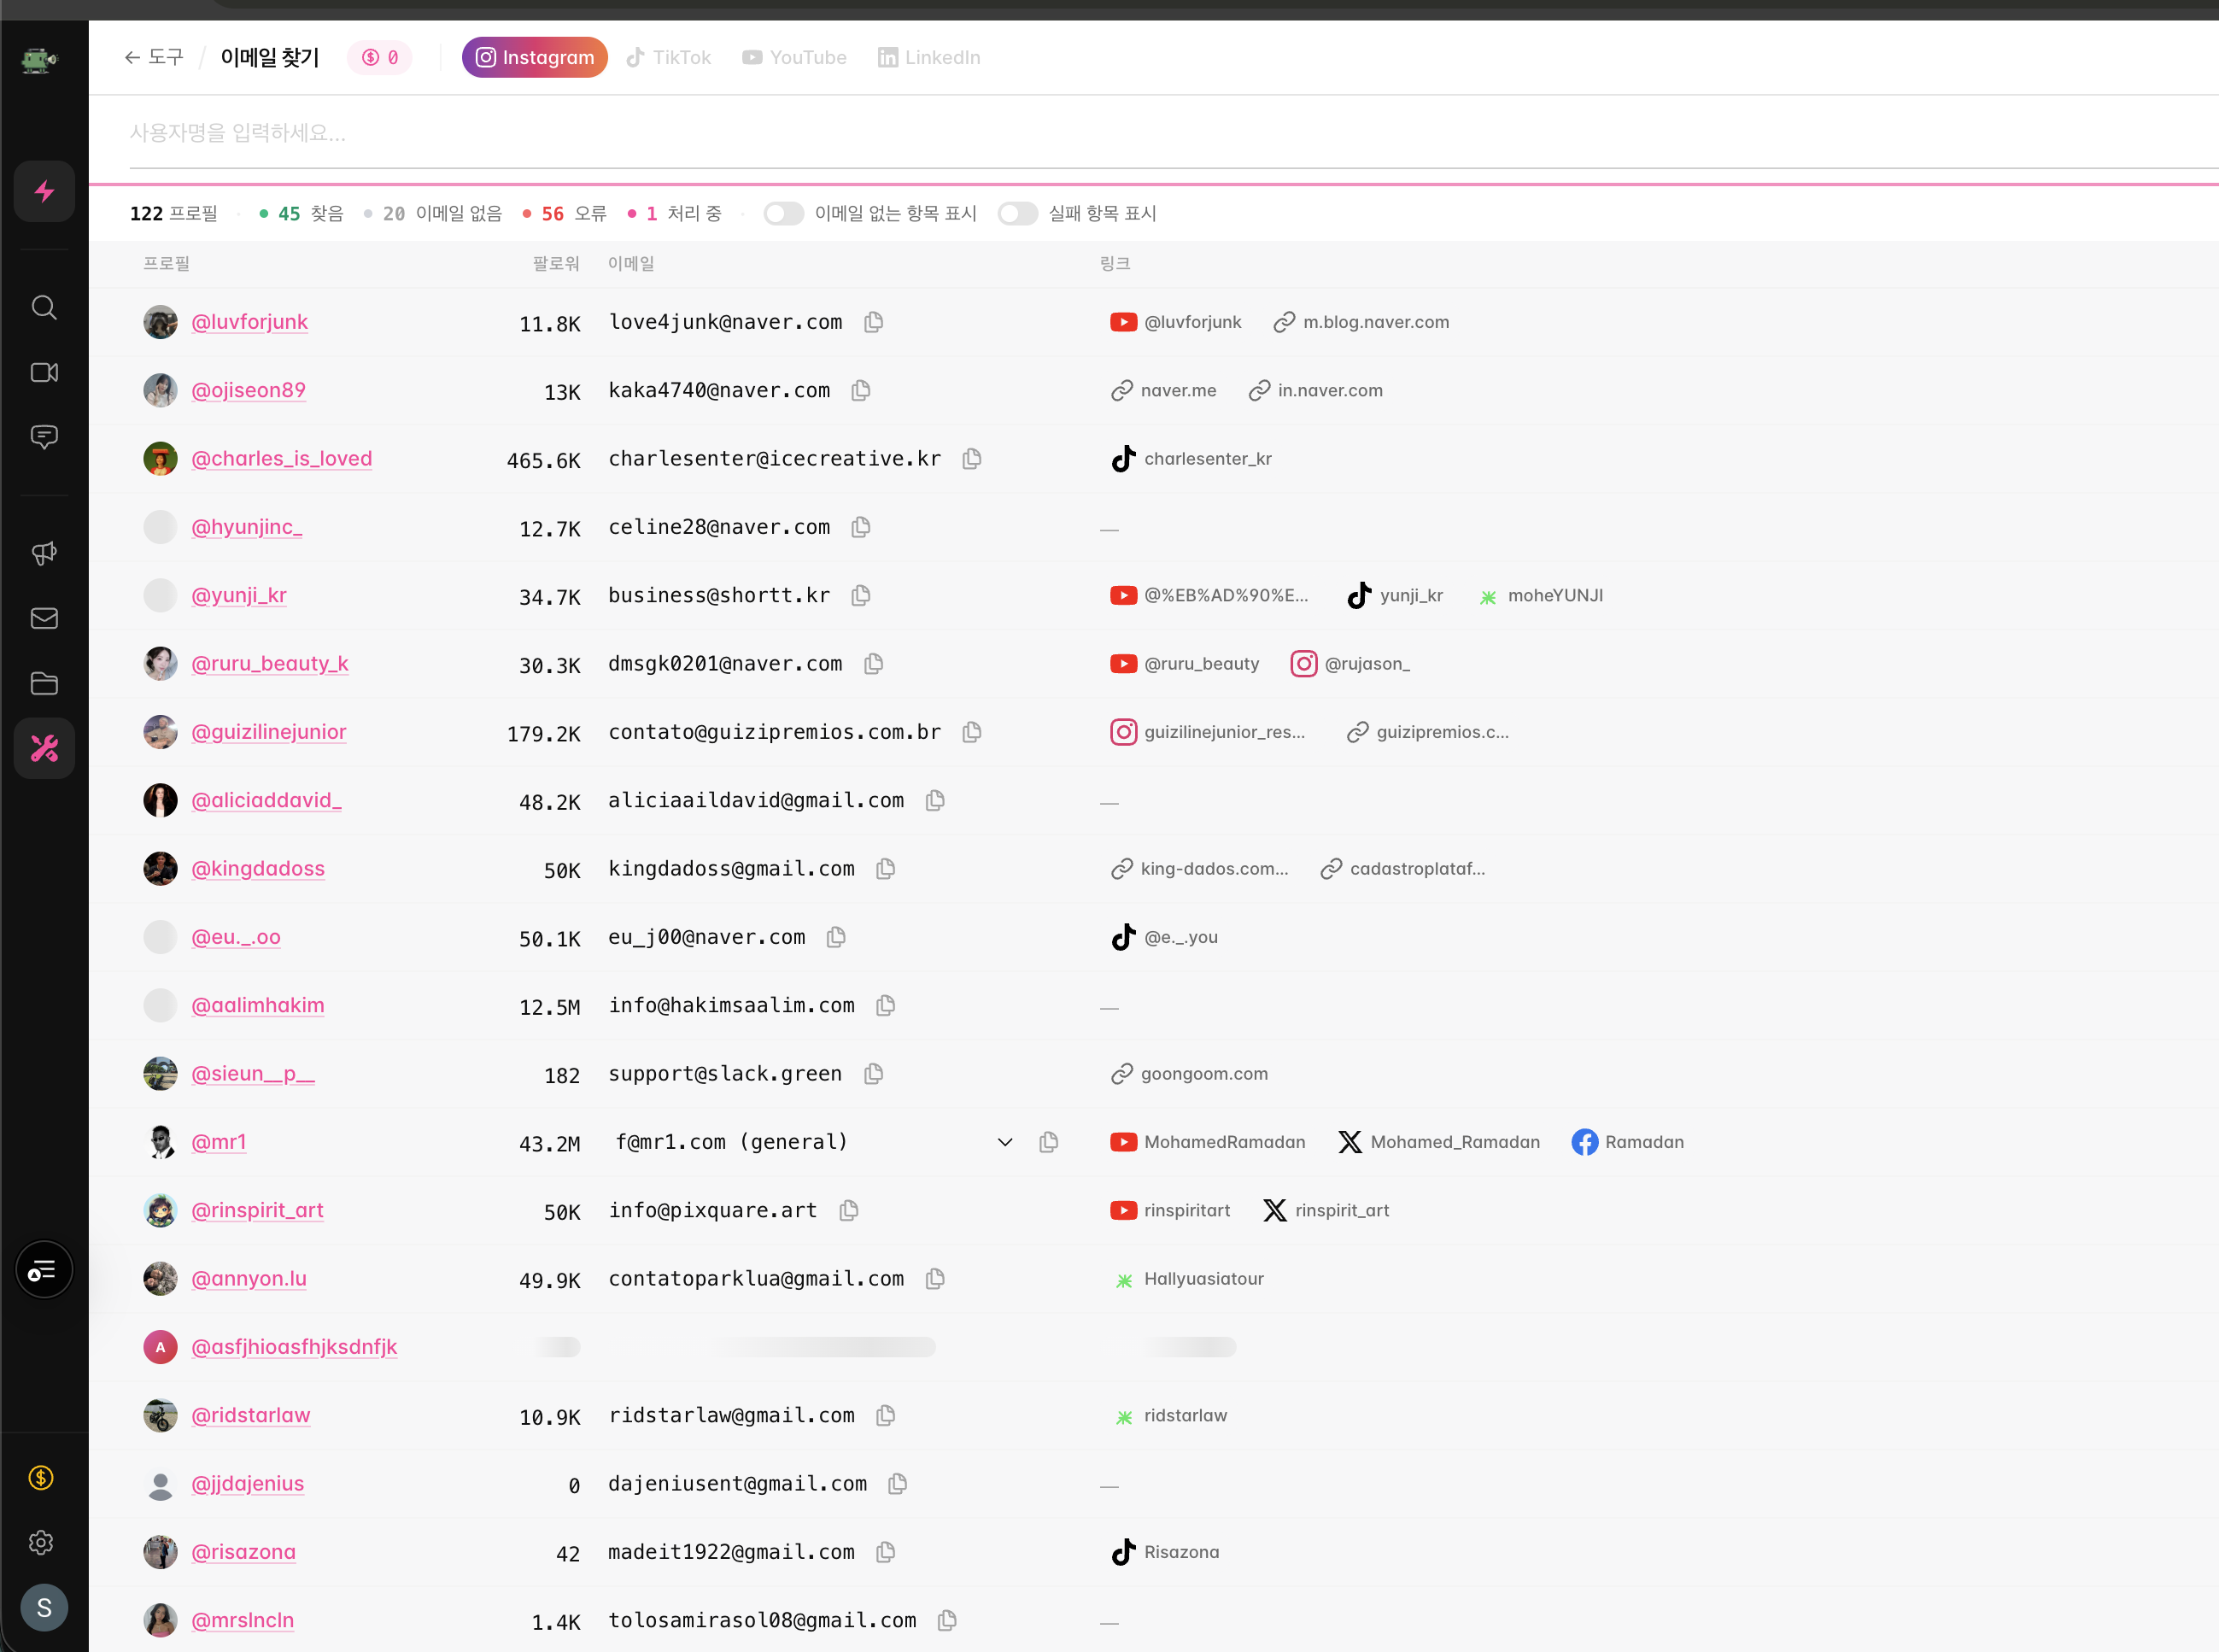Expand the f@mr1.com email dropdown
Image resolution: width=2219 pixels, height=1652 pixels.
click(1005, 1142)
